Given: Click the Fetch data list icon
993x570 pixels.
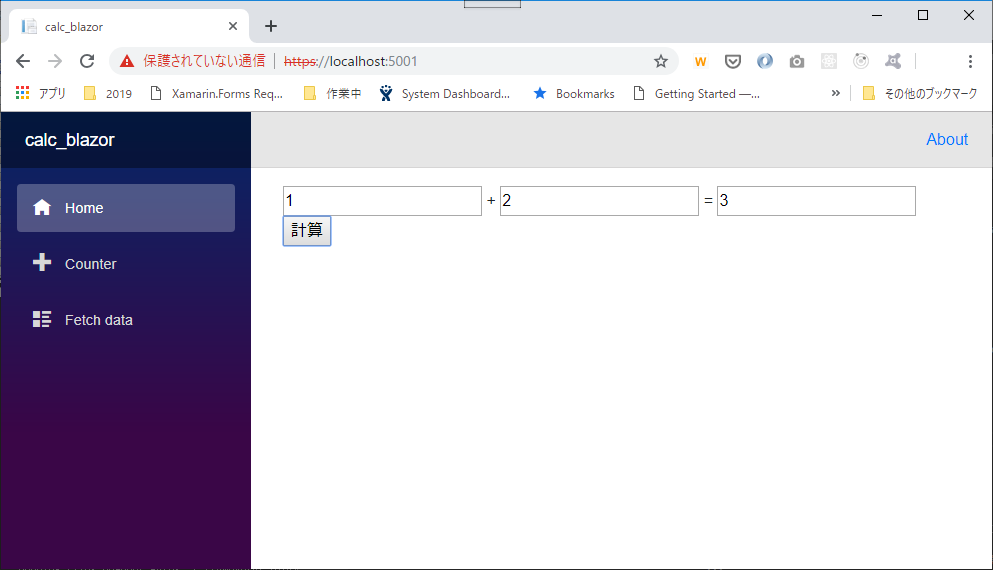Looking at the screenshot, I should 42,319.
